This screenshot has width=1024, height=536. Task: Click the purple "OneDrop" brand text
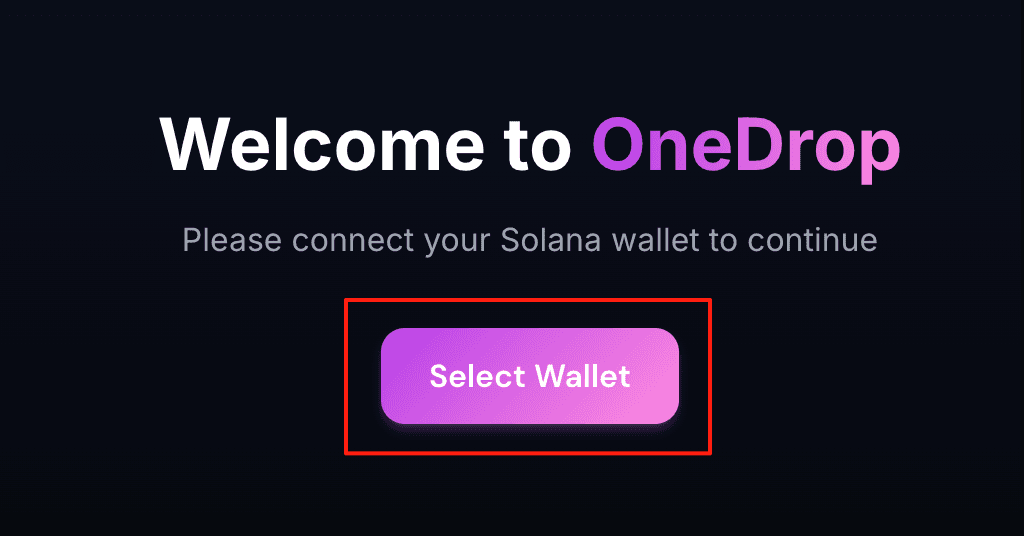click(x=746, y=149)
